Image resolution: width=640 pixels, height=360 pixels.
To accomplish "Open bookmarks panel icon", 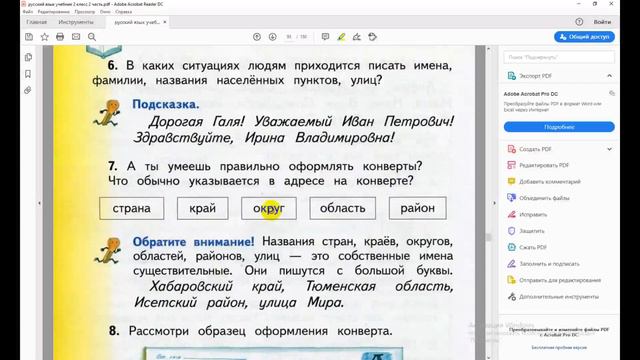I will pyautogui.click(x=28, y=74).
